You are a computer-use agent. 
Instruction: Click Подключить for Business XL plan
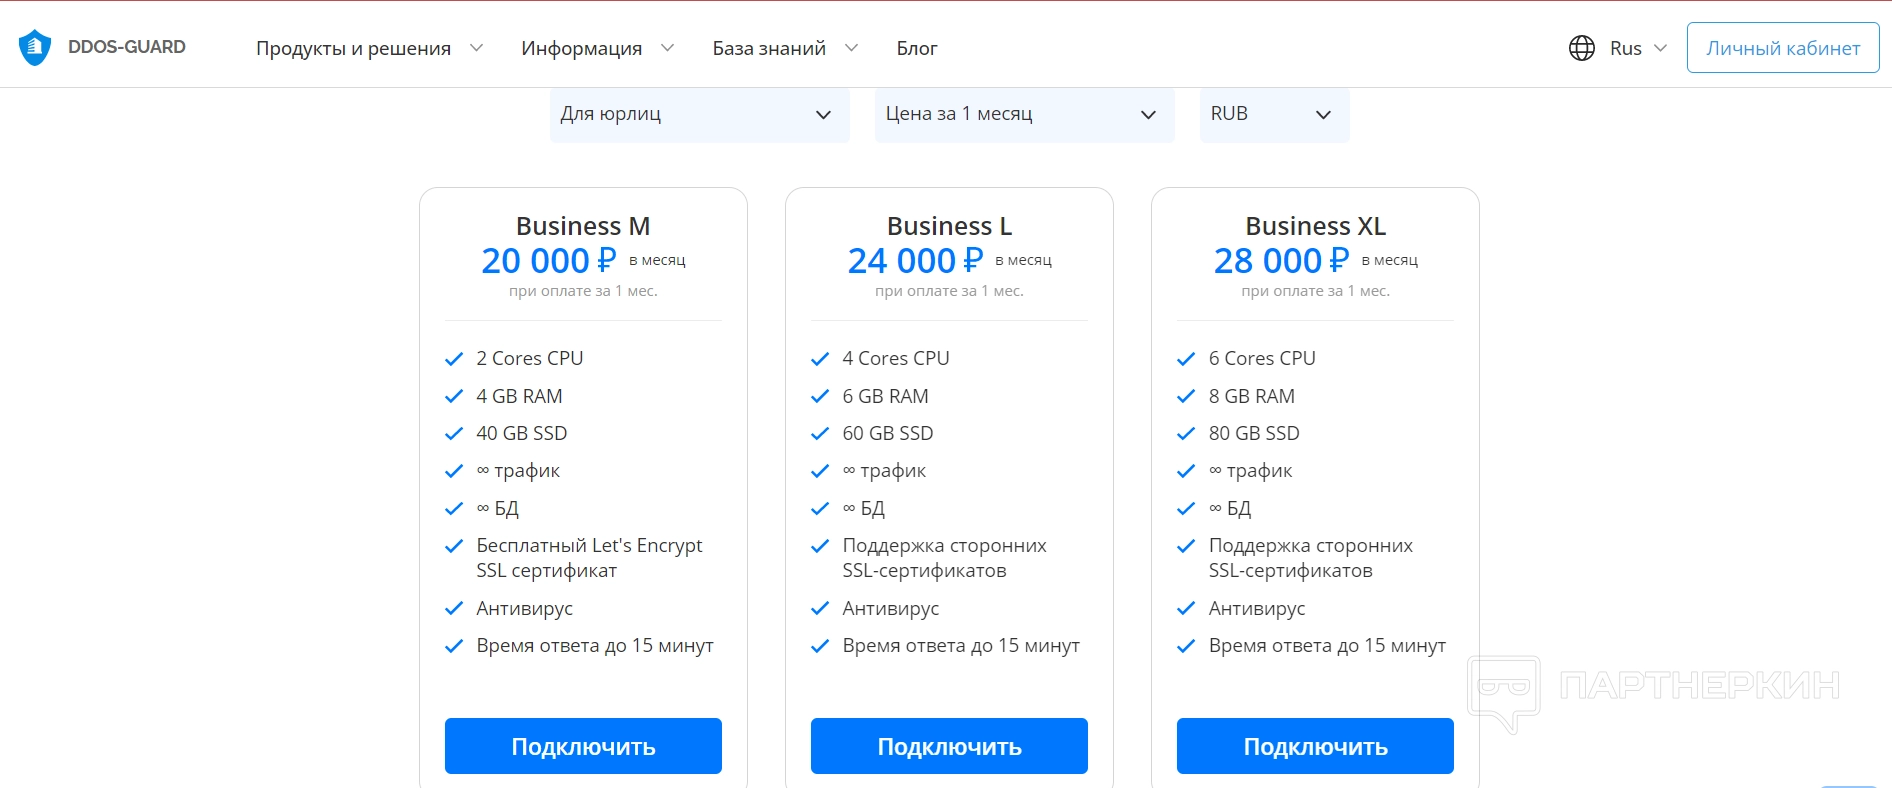point(1315,746)
